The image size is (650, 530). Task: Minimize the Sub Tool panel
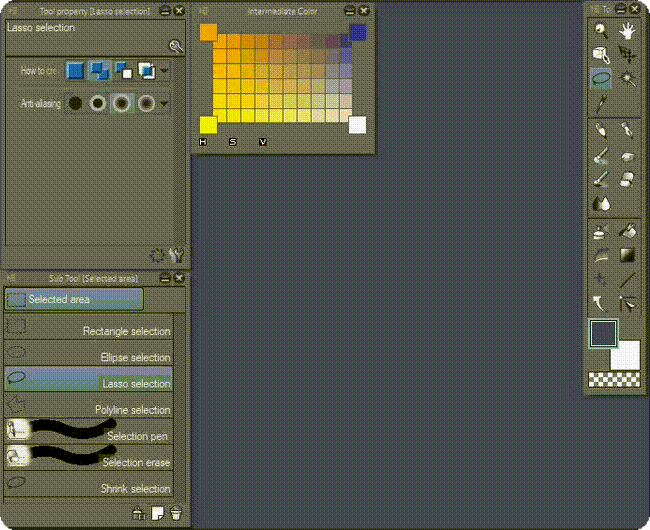(x=165, y=278)
